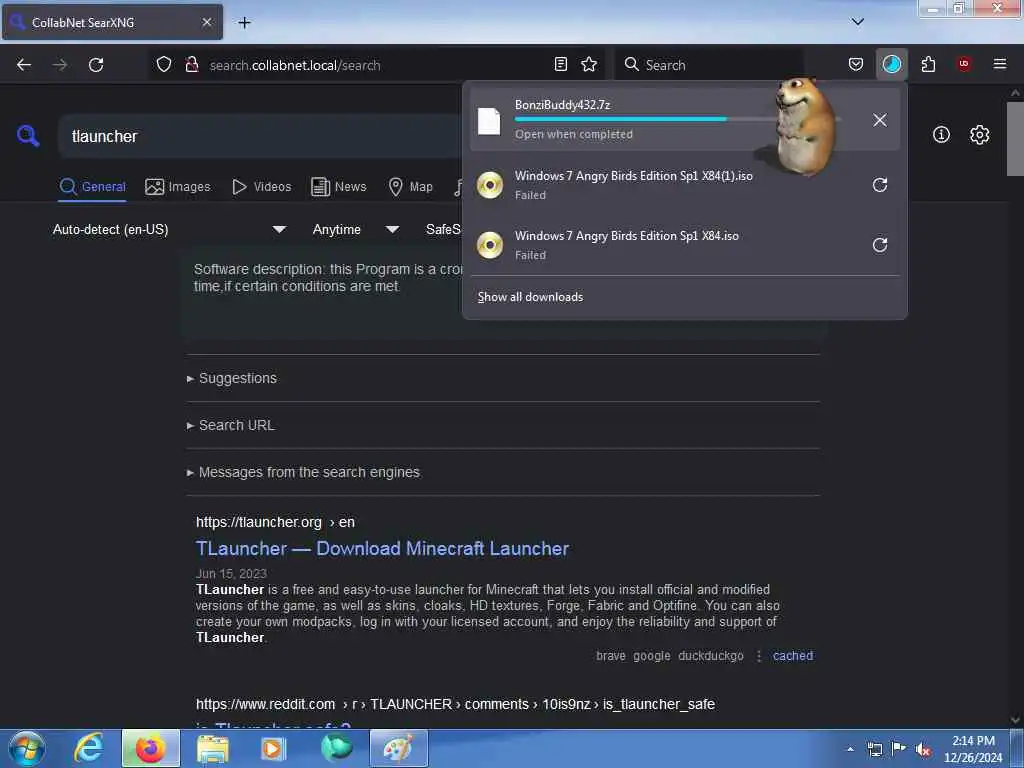The image size is (1024, 768).
Task: Click the reddit.com is_tlauncher_safe result URL
Action: click(455, 705)
